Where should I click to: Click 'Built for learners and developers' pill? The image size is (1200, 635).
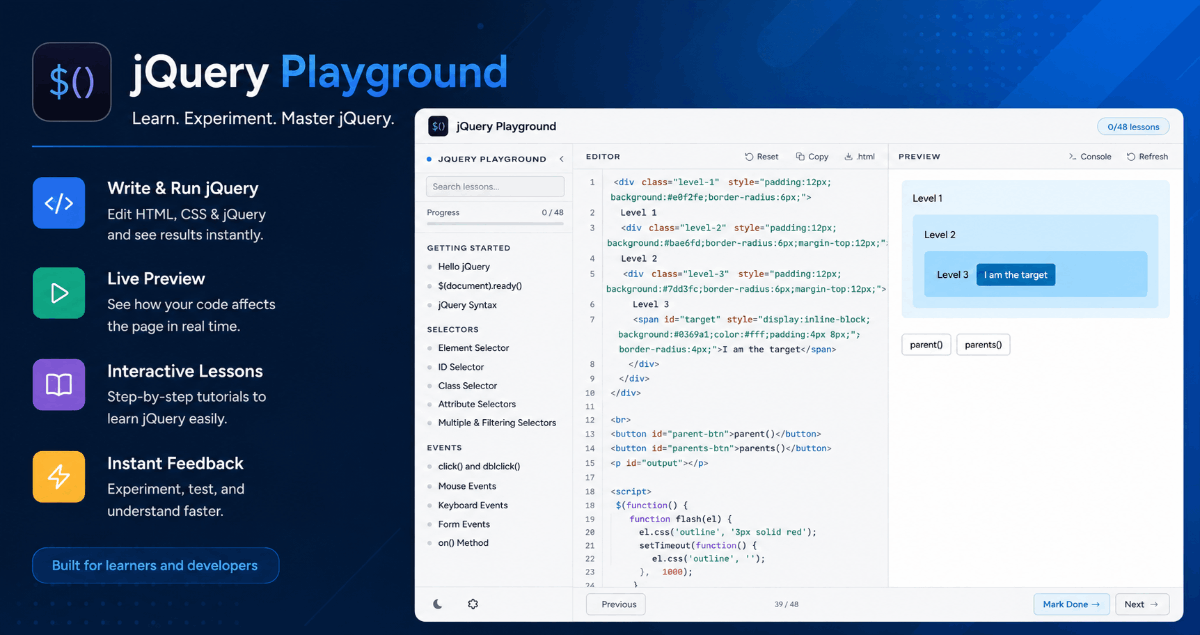point(155,565)
